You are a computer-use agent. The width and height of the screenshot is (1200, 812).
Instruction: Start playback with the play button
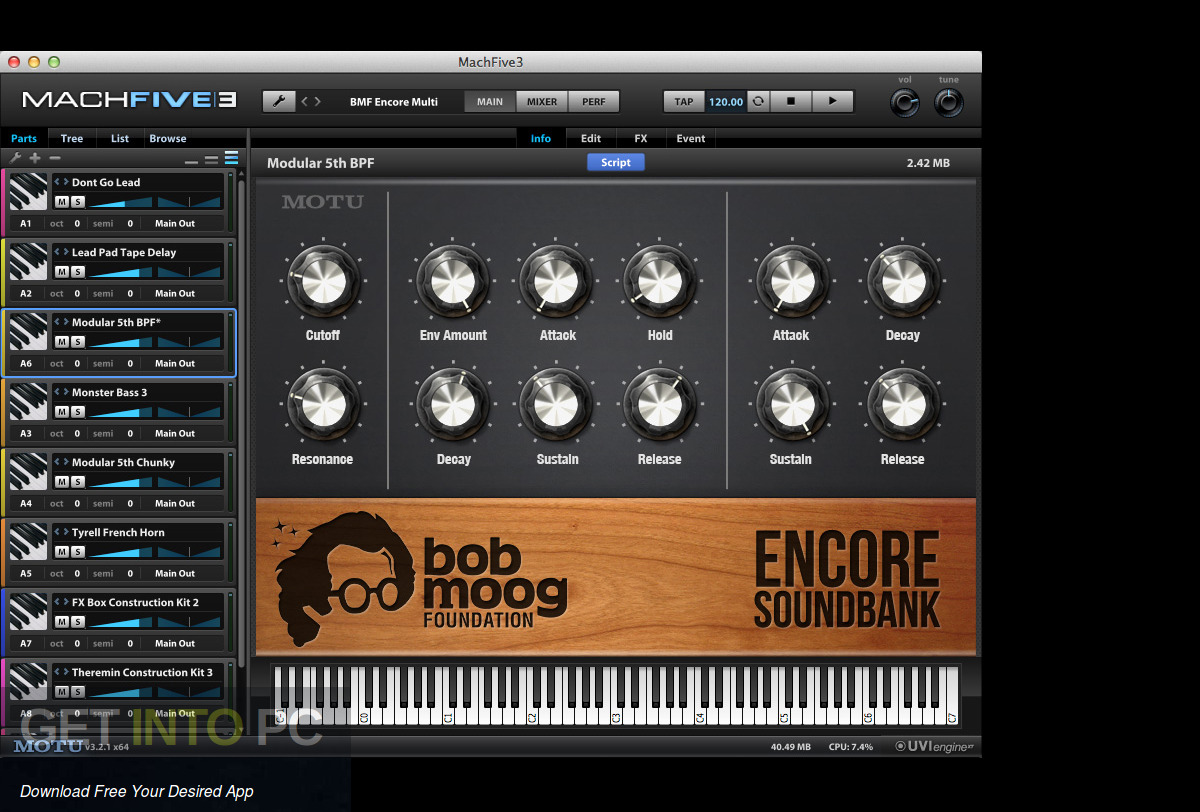click(832, 101)
